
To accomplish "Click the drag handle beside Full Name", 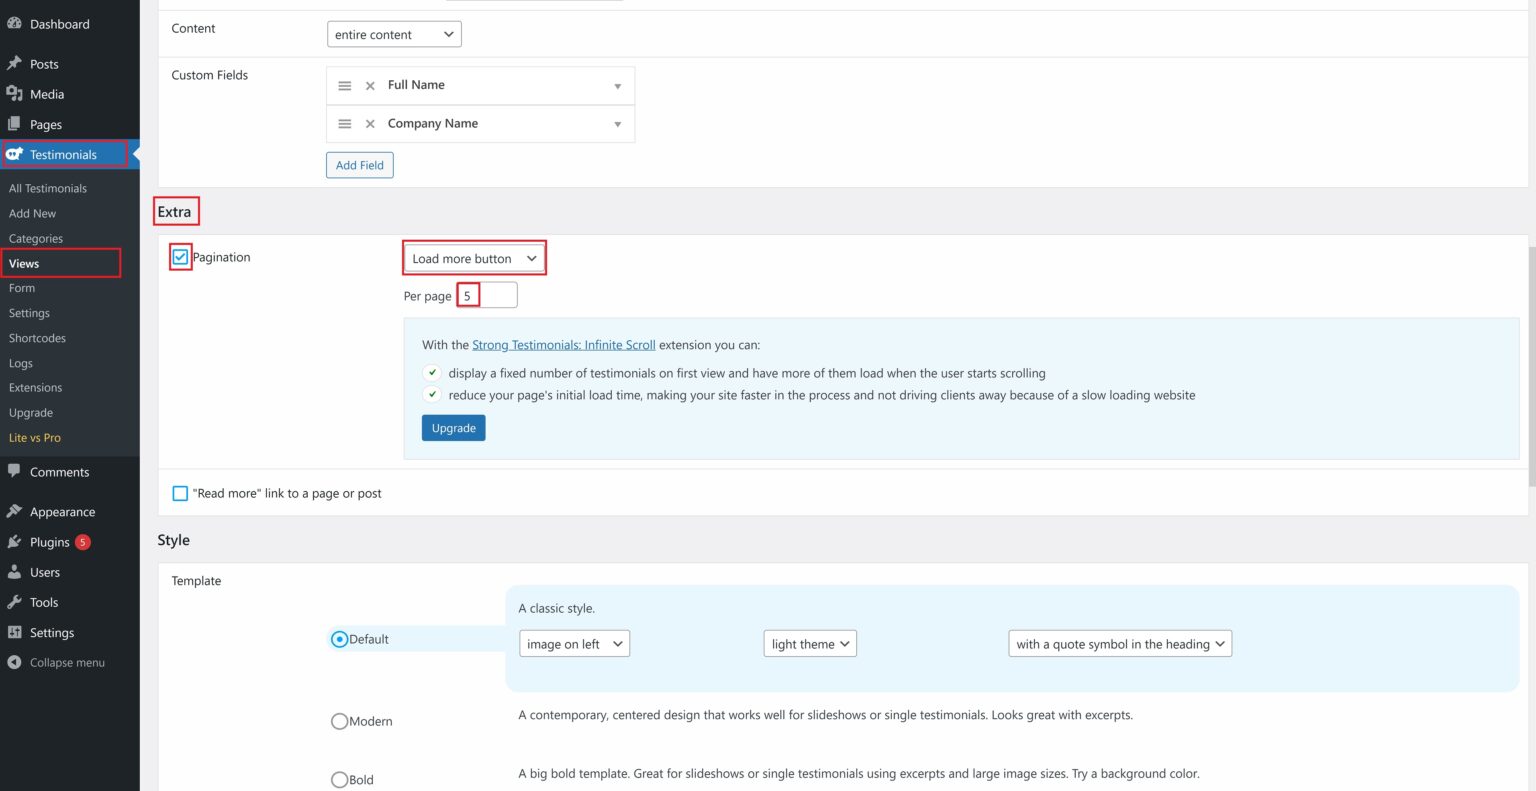I will coord(345,85).
